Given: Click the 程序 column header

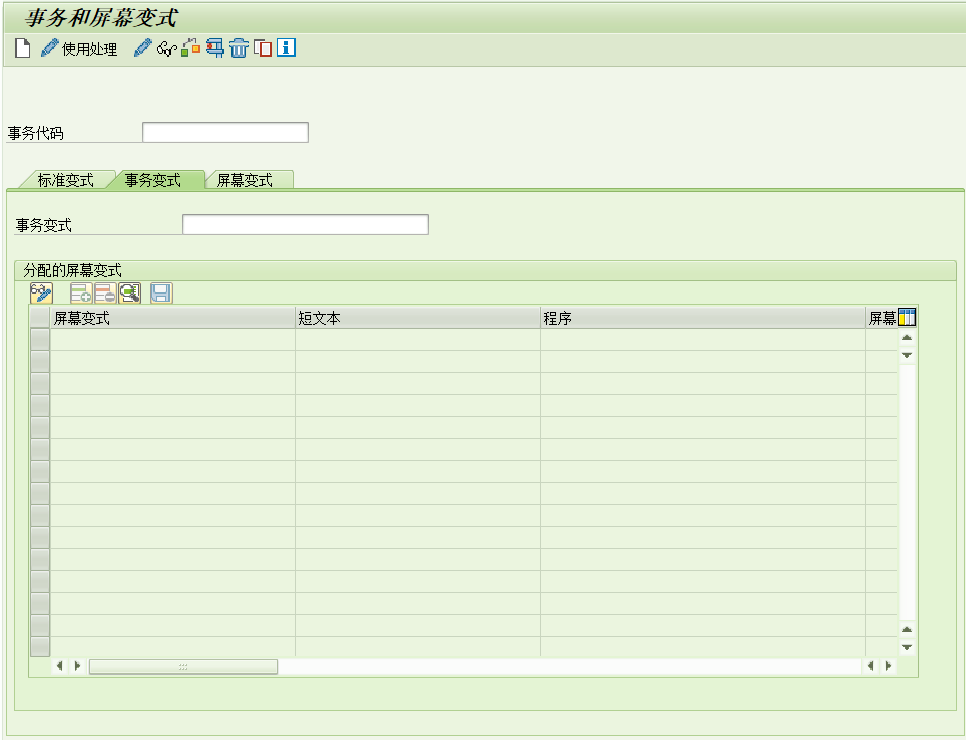Looking at the screenshot, I should (703, 318).
